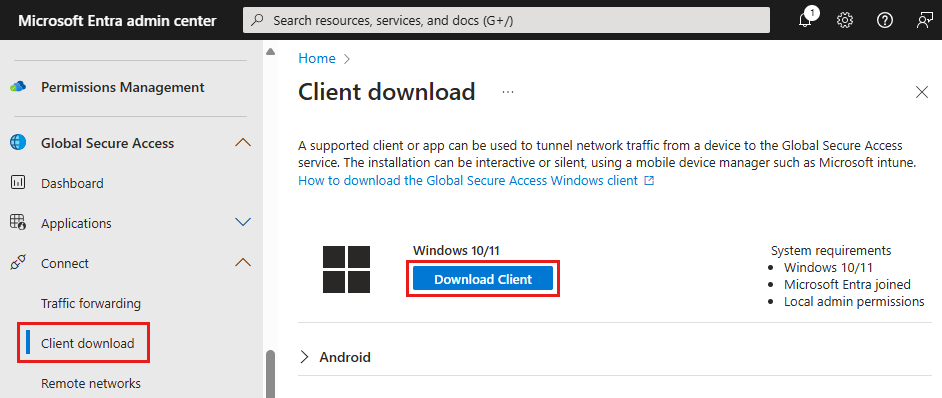Open Traffic forwarding in the sidebar
Screen dimensions: 942x398
(x=91, y=304)
